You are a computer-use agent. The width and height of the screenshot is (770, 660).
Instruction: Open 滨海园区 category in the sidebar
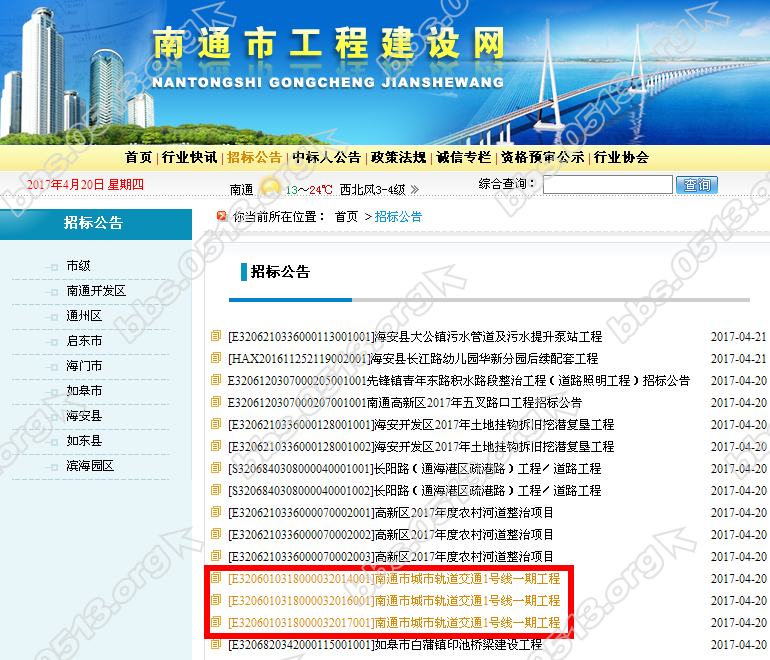(90, 466)
